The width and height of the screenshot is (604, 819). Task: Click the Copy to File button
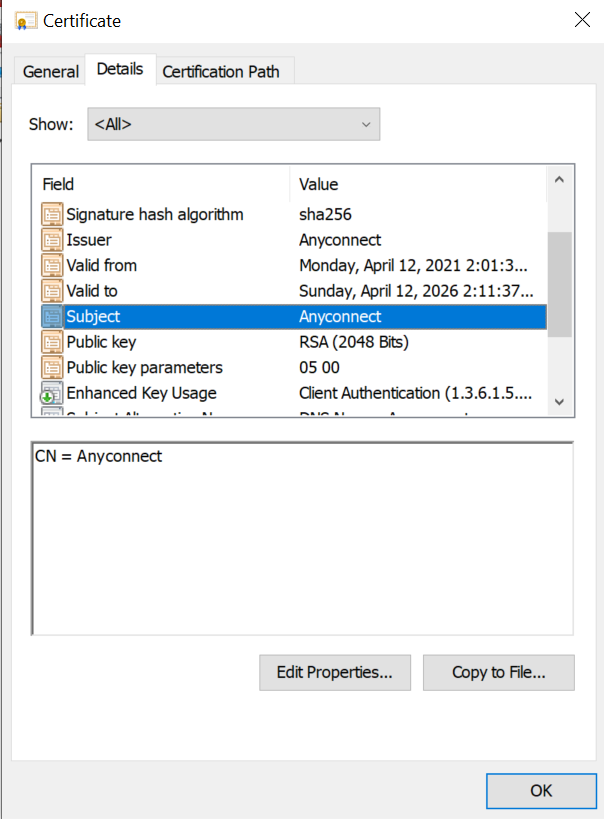tap(499, 673)
